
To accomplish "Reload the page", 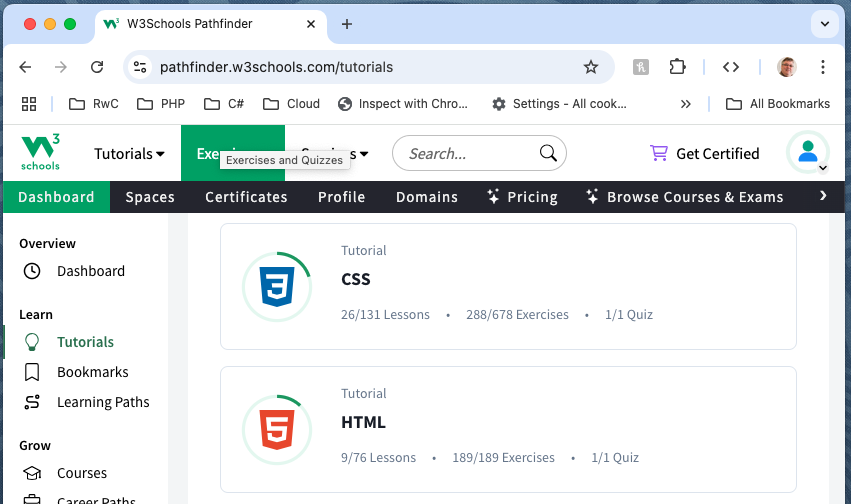I will (x=97, y=67).
